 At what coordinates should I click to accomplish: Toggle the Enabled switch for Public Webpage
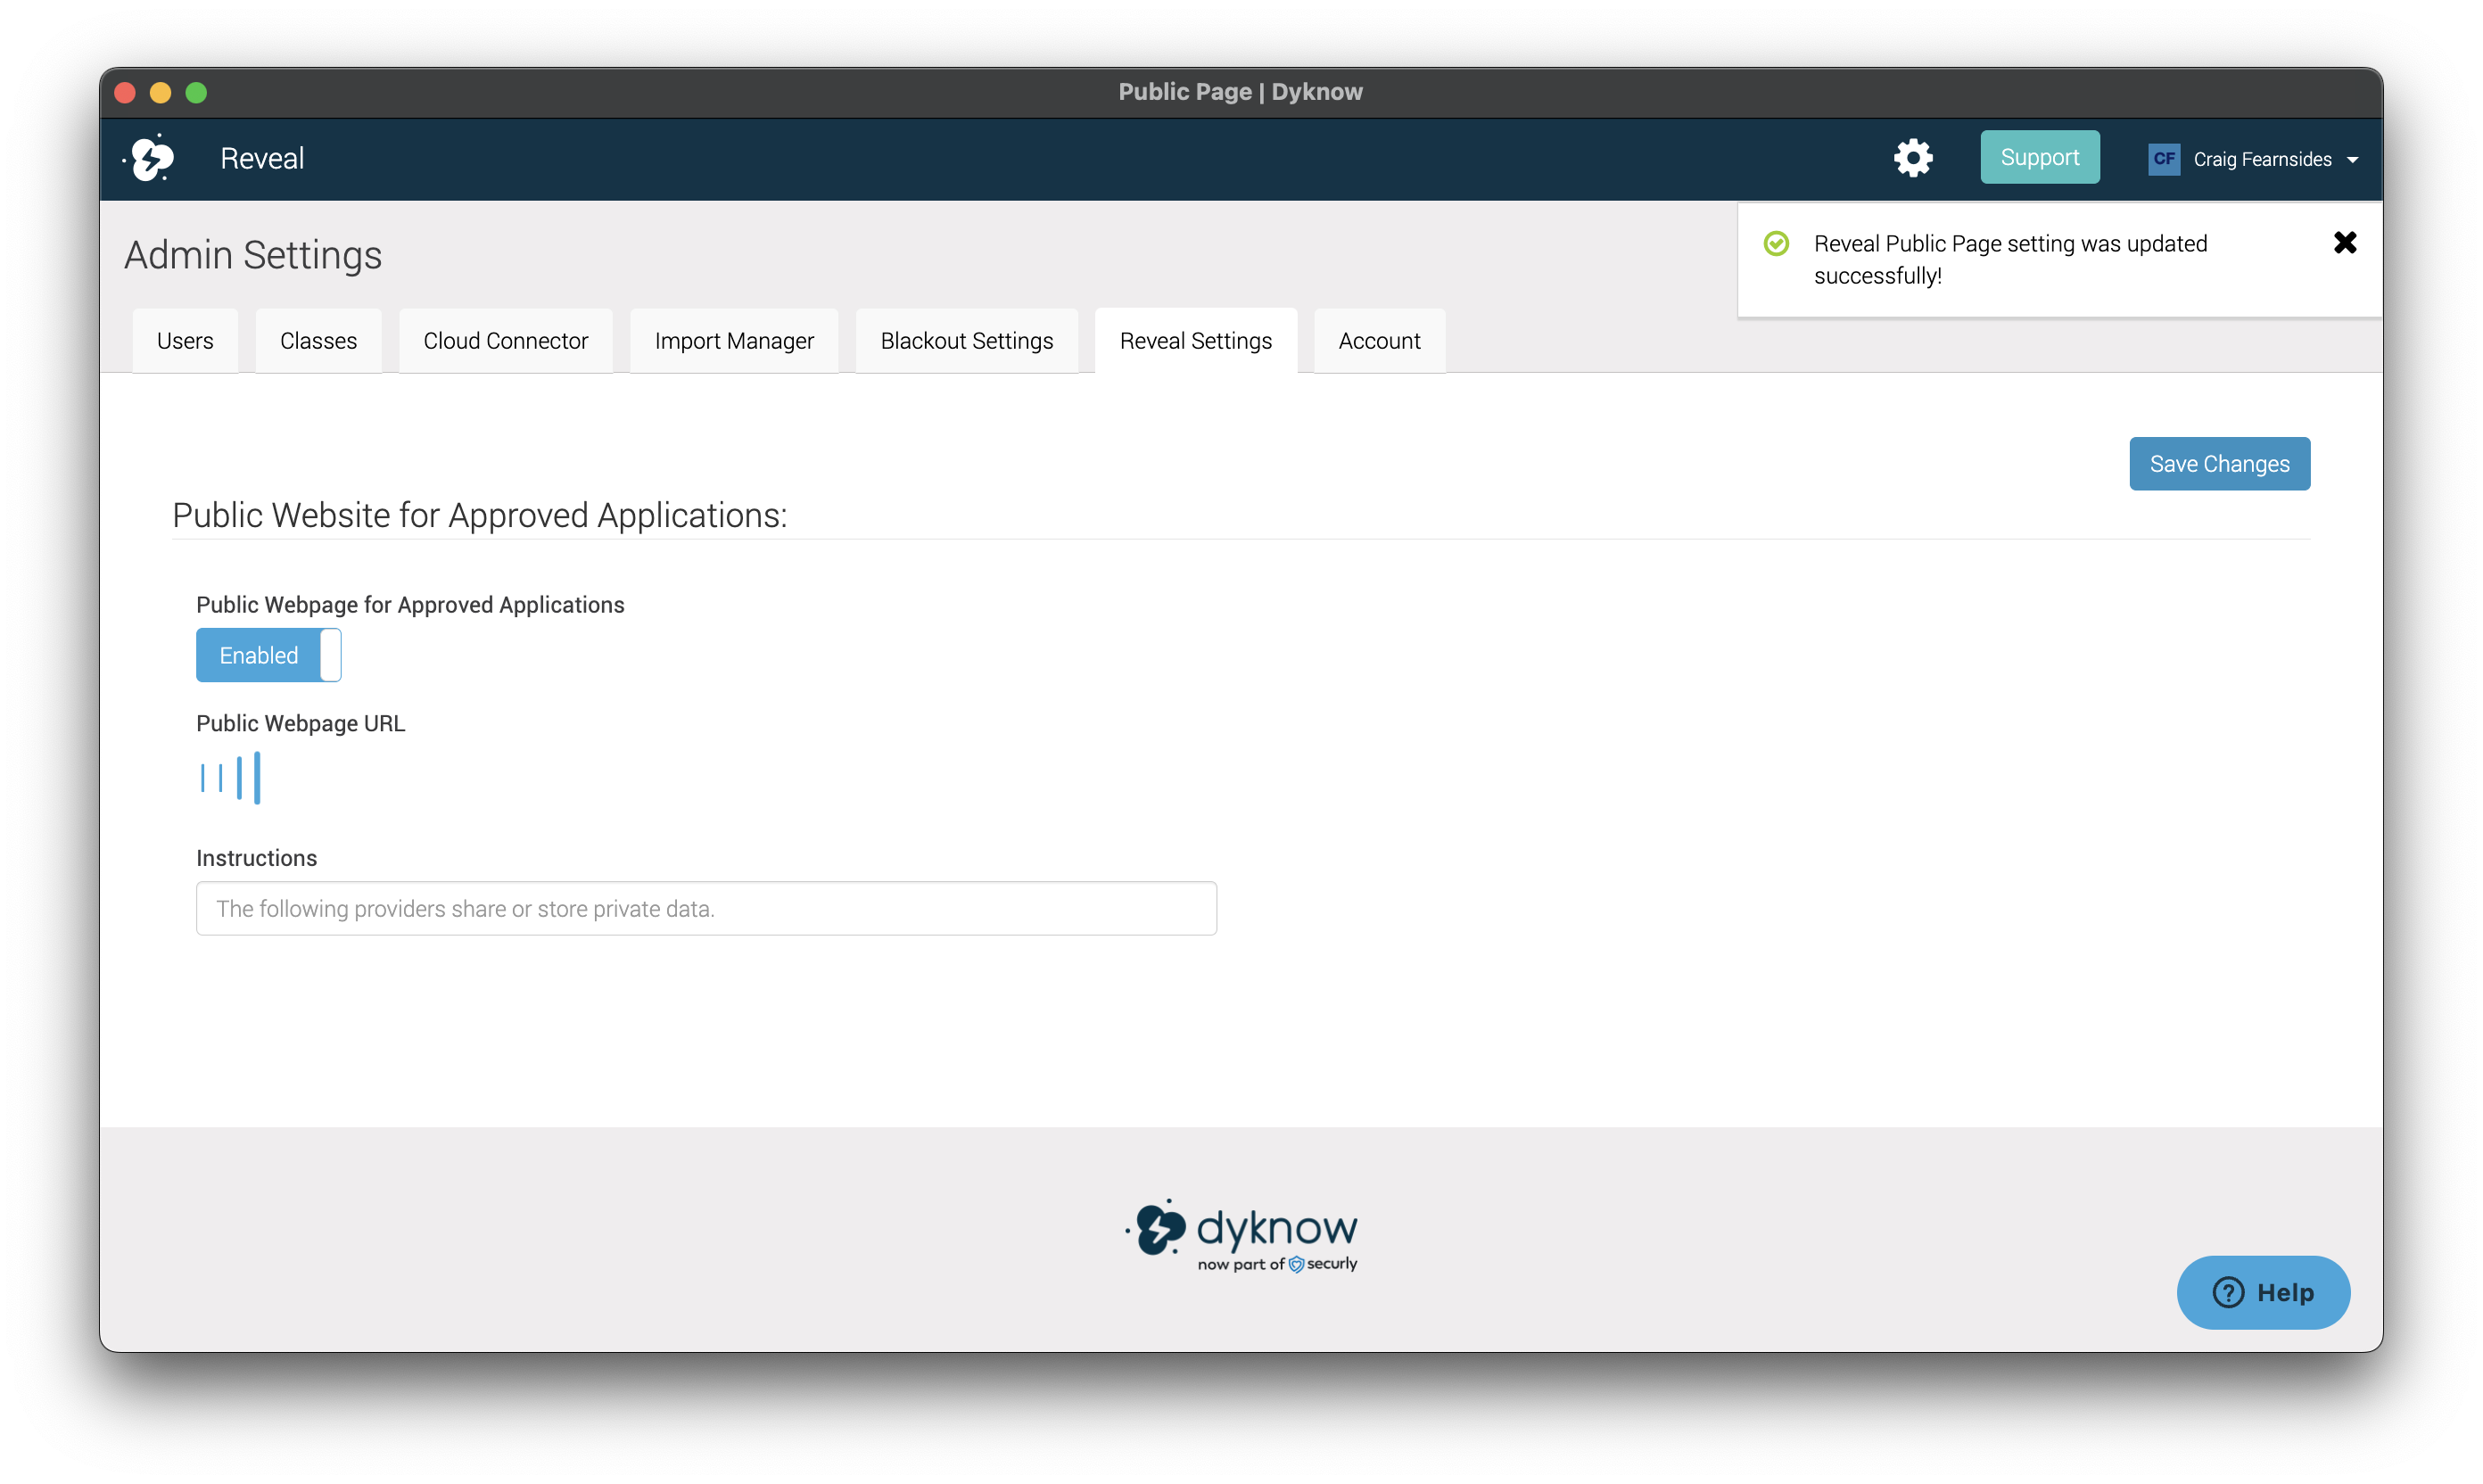coord(269,655)
